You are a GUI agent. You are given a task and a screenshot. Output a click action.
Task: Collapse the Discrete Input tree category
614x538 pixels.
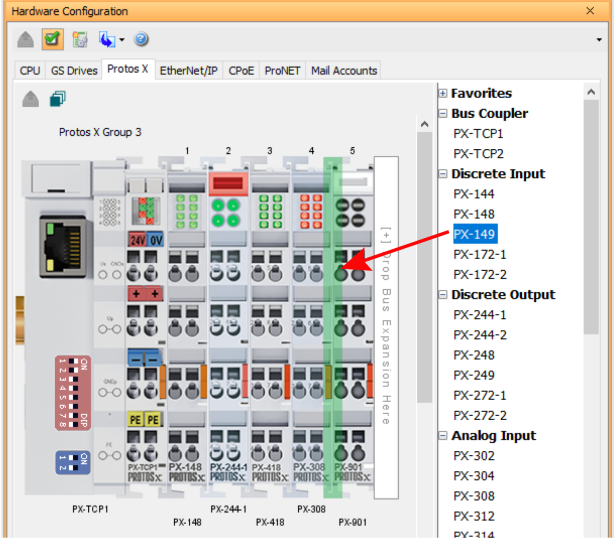click(x=443, y=174)
